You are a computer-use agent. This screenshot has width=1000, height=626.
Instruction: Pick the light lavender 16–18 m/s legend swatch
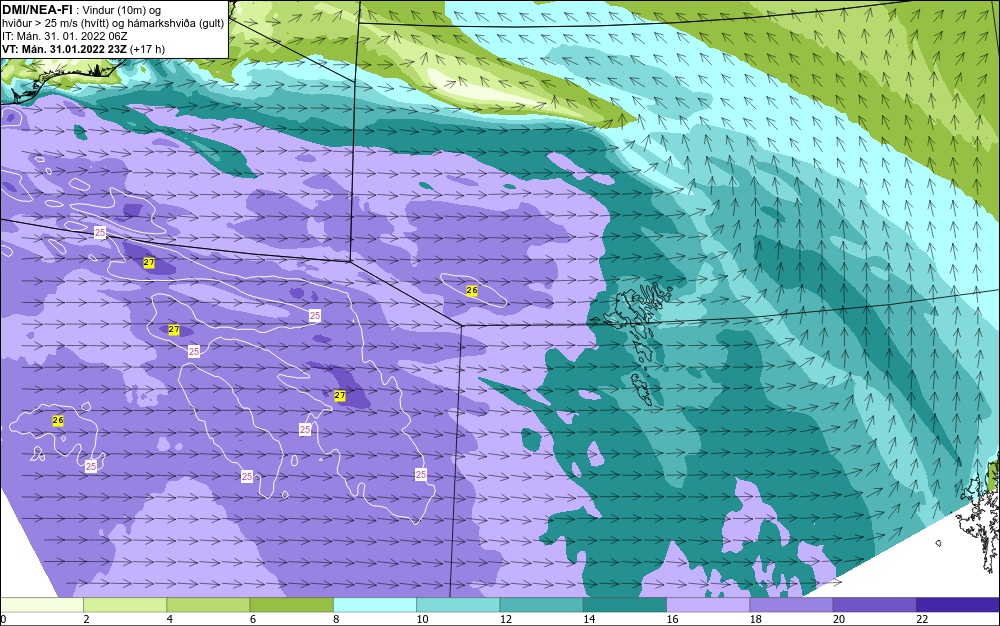point(708,605)
